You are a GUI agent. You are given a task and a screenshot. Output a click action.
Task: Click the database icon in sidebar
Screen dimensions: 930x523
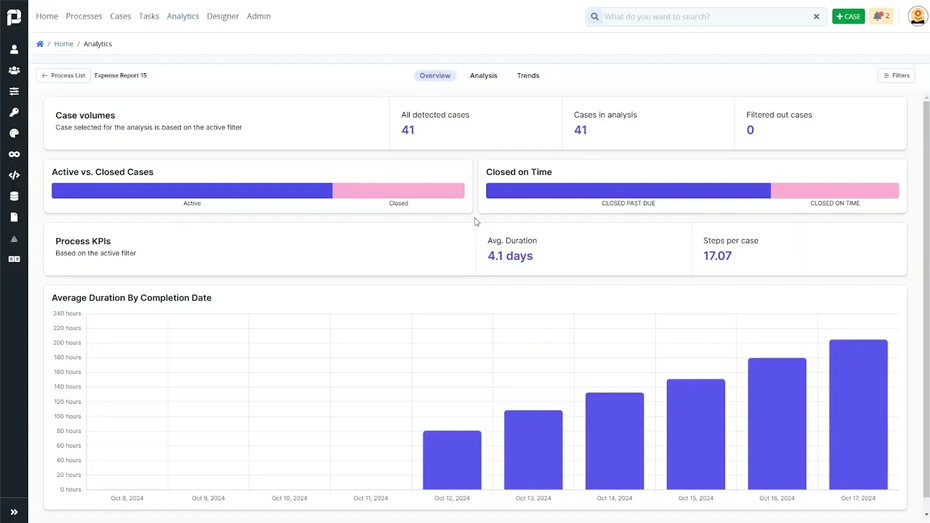[14, 196]
